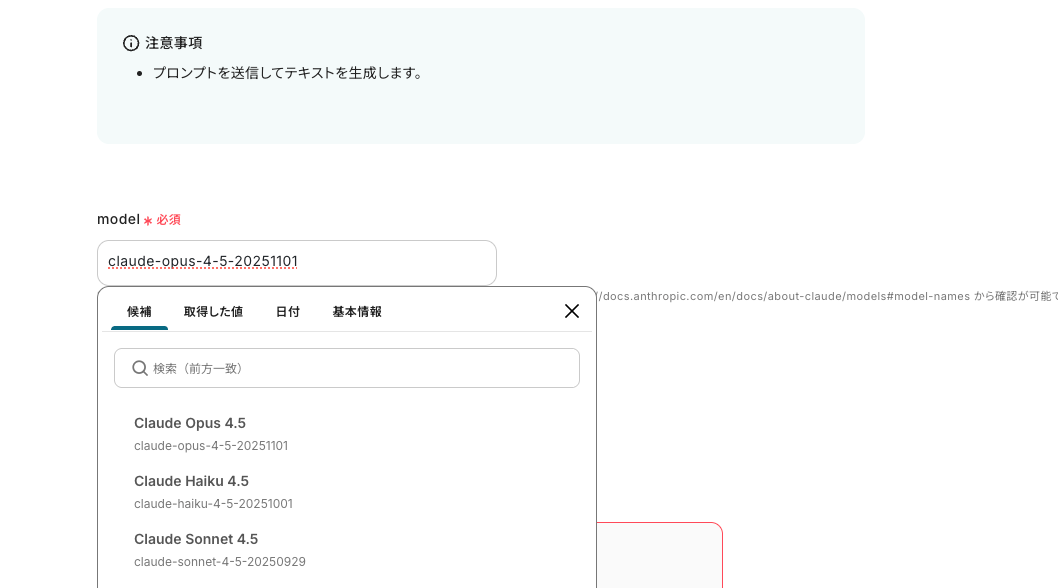Click the claude-opus-4-5-20251101 ID text in list
This screenshot has width=1058, height=588.
(211, 446)
